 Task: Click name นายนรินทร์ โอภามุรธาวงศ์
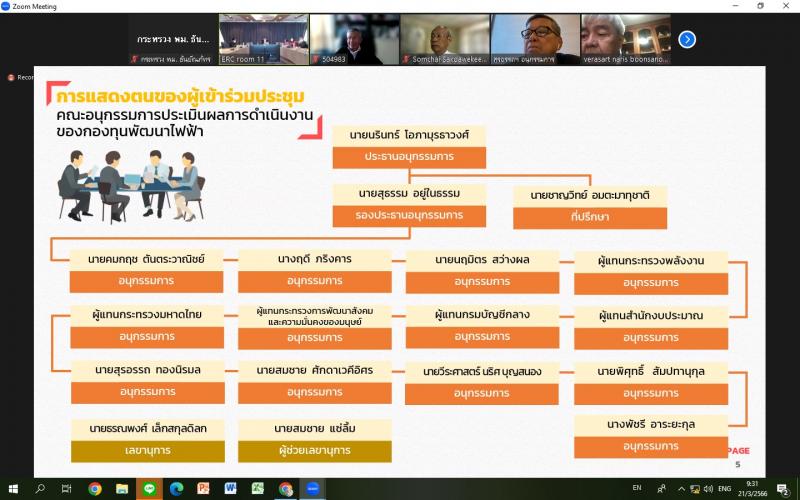pos(409,135)
